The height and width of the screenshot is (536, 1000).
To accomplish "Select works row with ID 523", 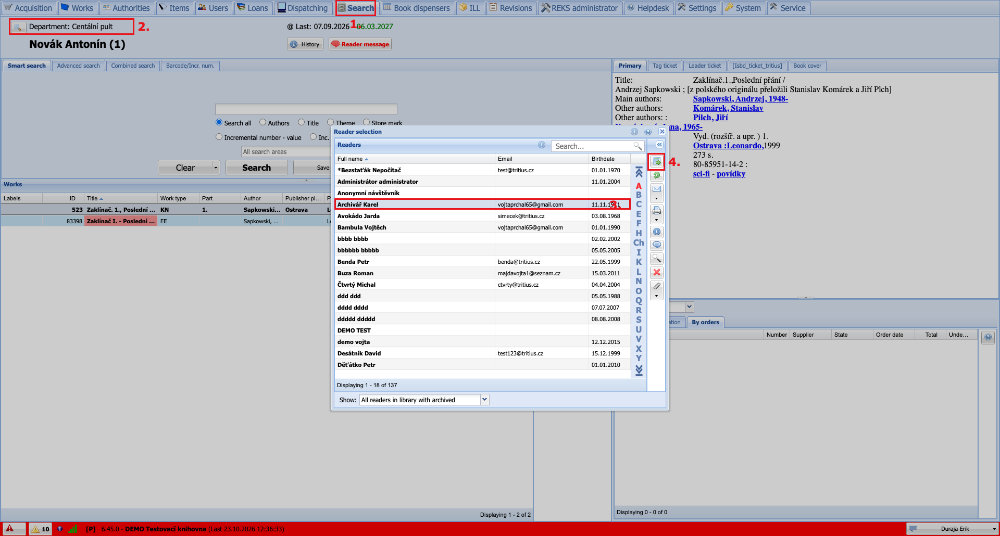I will click(x=166, y=209).
